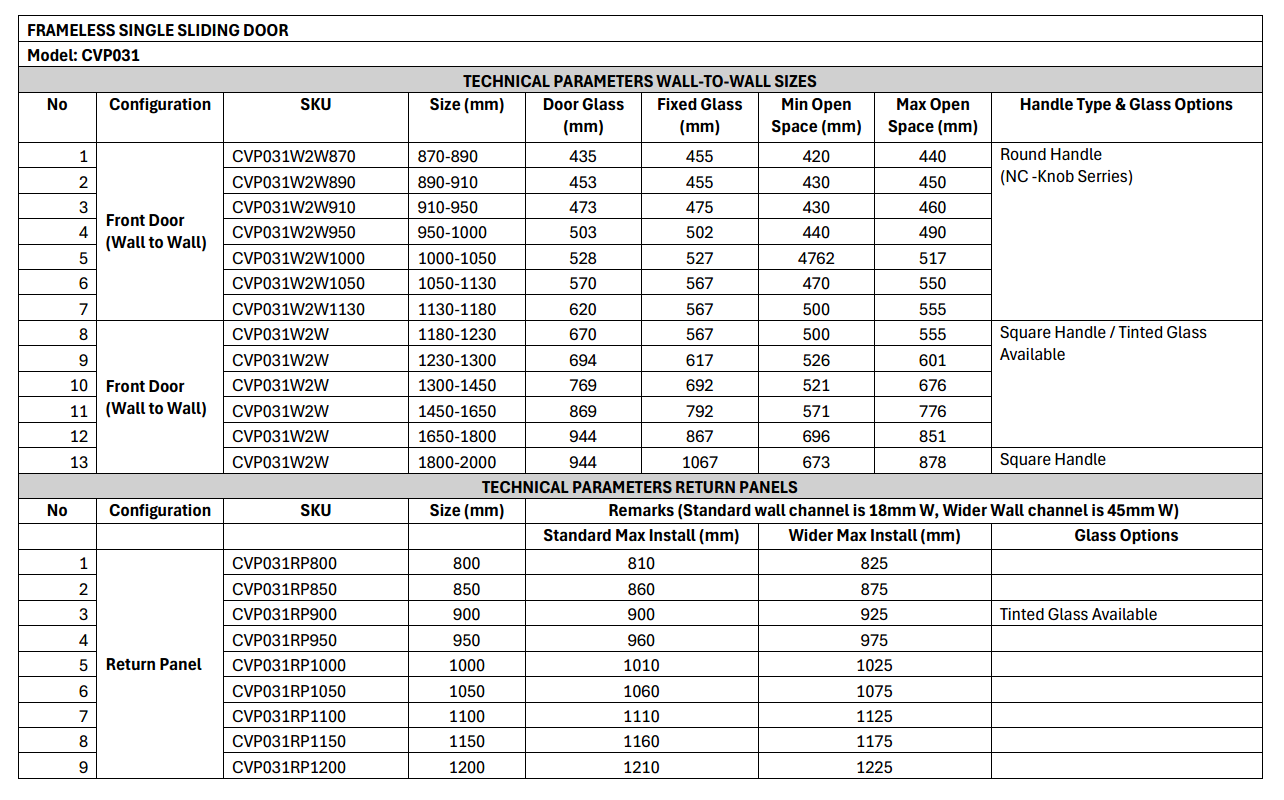Screen dimensions: 1284x800
Task: Select the Round Handle (NC -Knob Series) cell
Action: coord(1126,232)
